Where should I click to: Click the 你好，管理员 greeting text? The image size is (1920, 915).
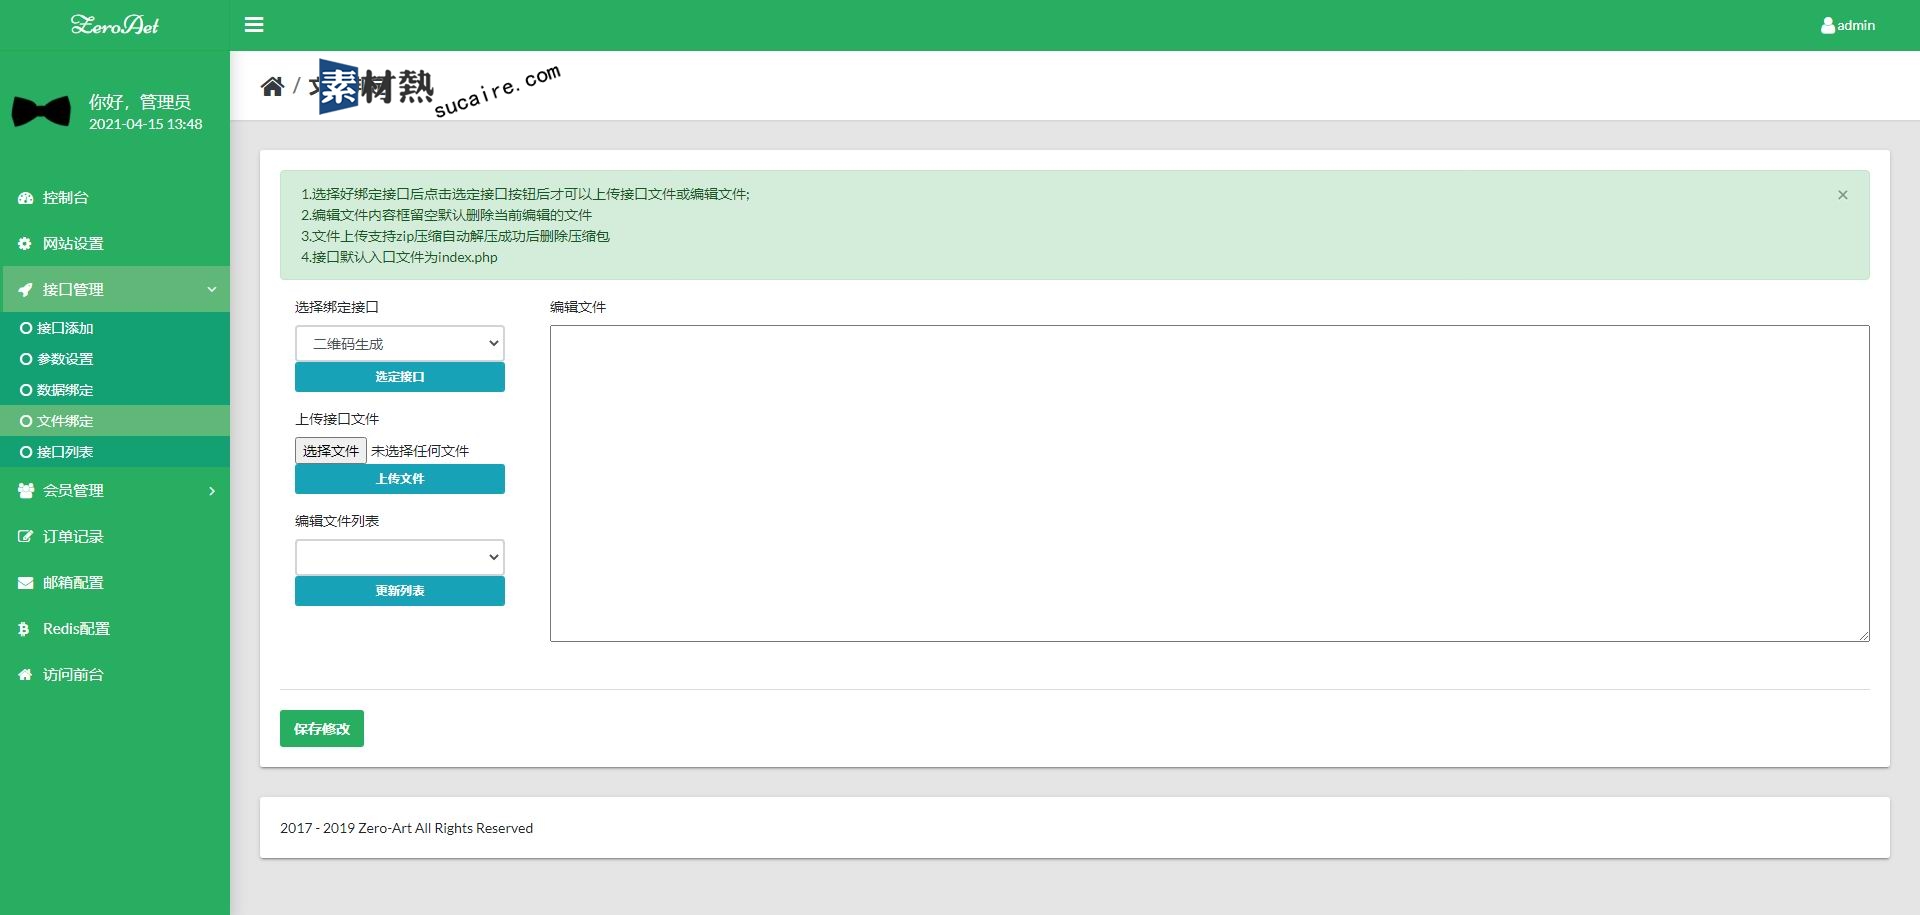point(139,102)
